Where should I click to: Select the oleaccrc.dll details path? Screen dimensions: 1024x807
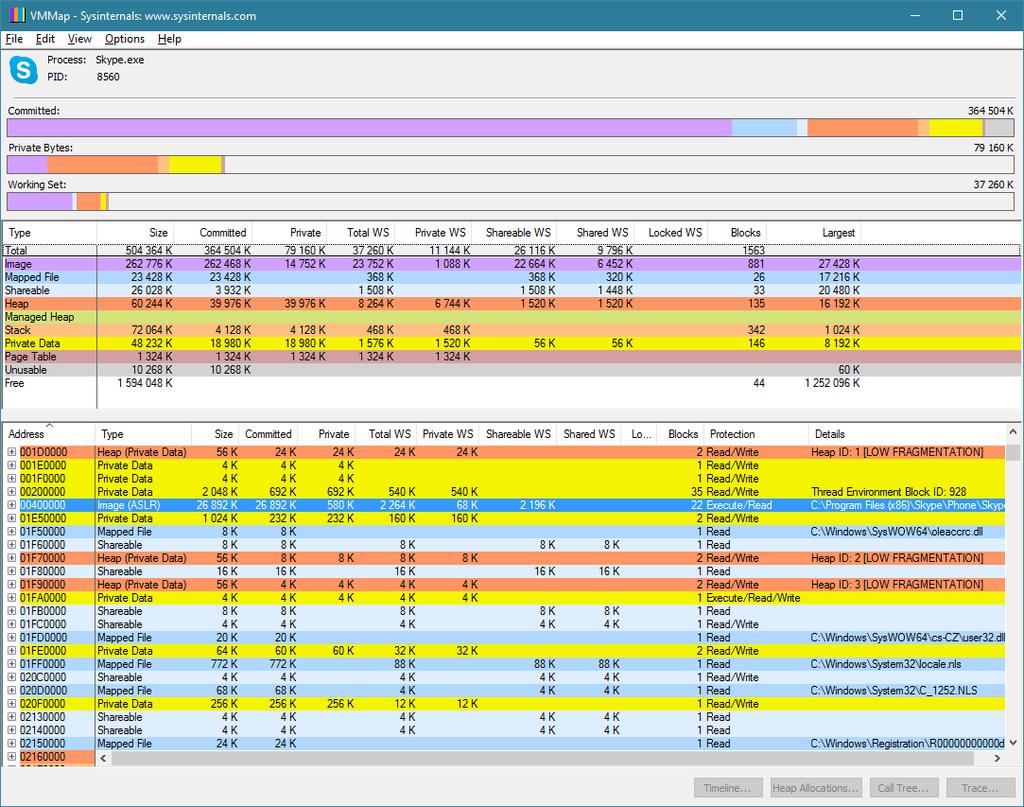(897, 531)
